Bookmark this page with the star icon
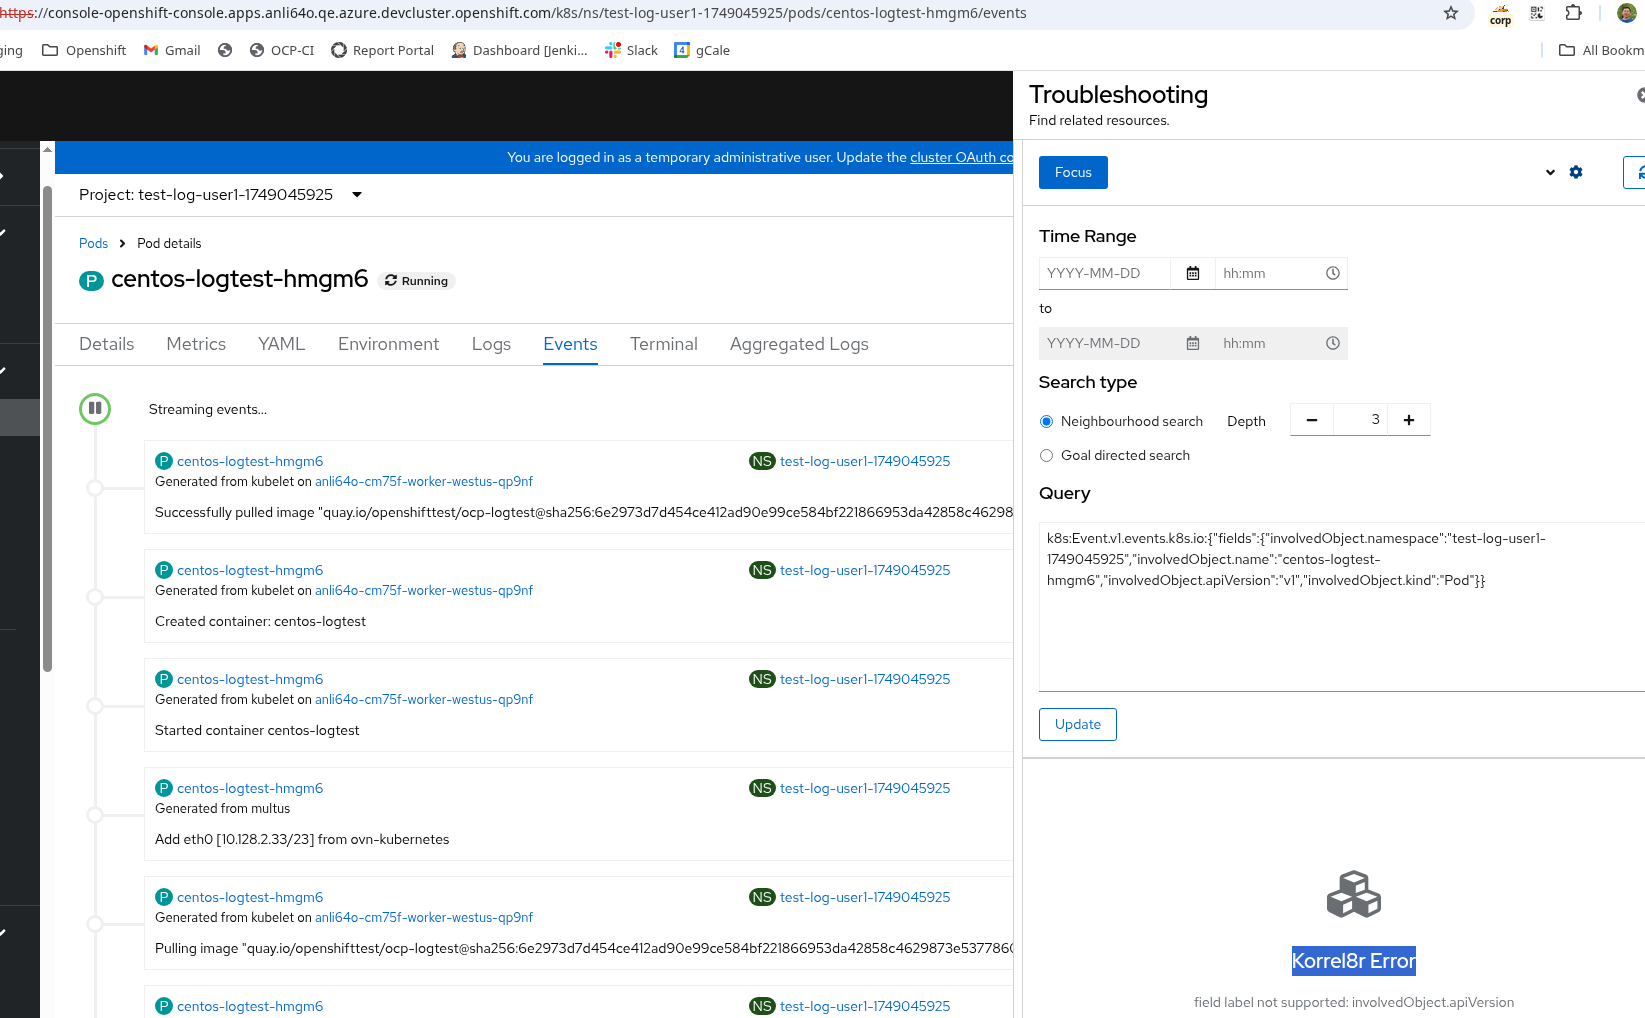Viewport: 1645px width, 1018px height. point(1451,13)
